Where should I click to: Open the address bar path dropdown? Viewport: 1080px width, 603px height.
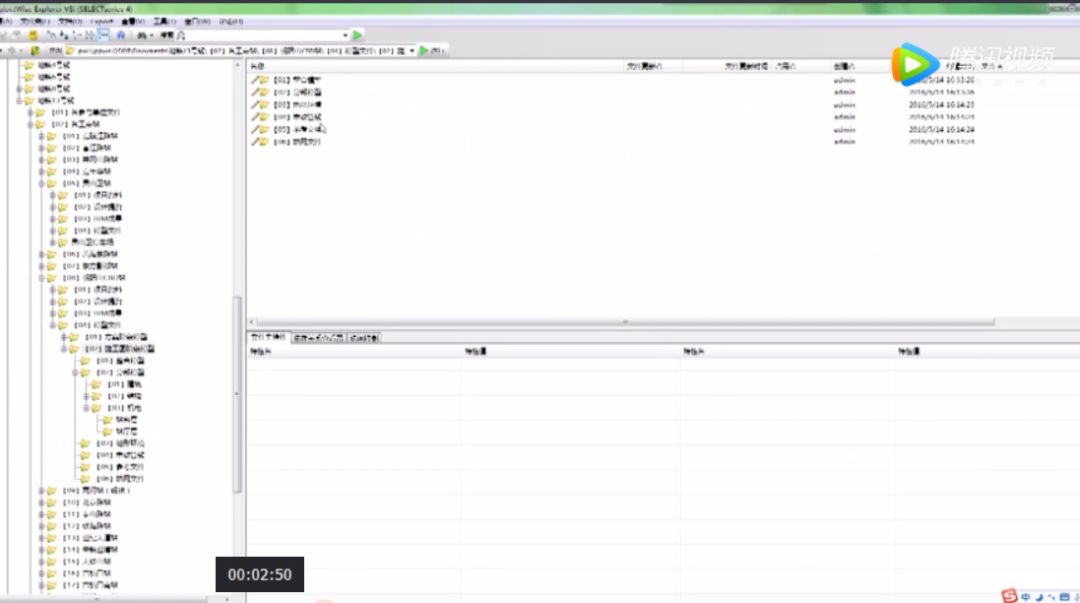(x=412, y=50)
